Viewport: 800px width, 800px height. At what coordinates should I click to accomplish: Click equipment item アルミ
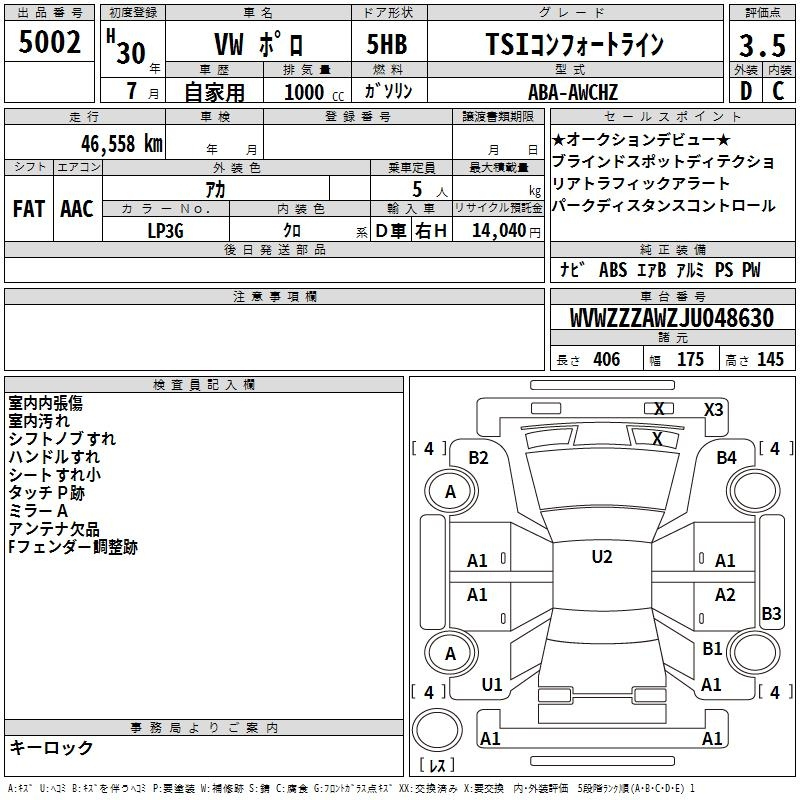click(690, 270)
